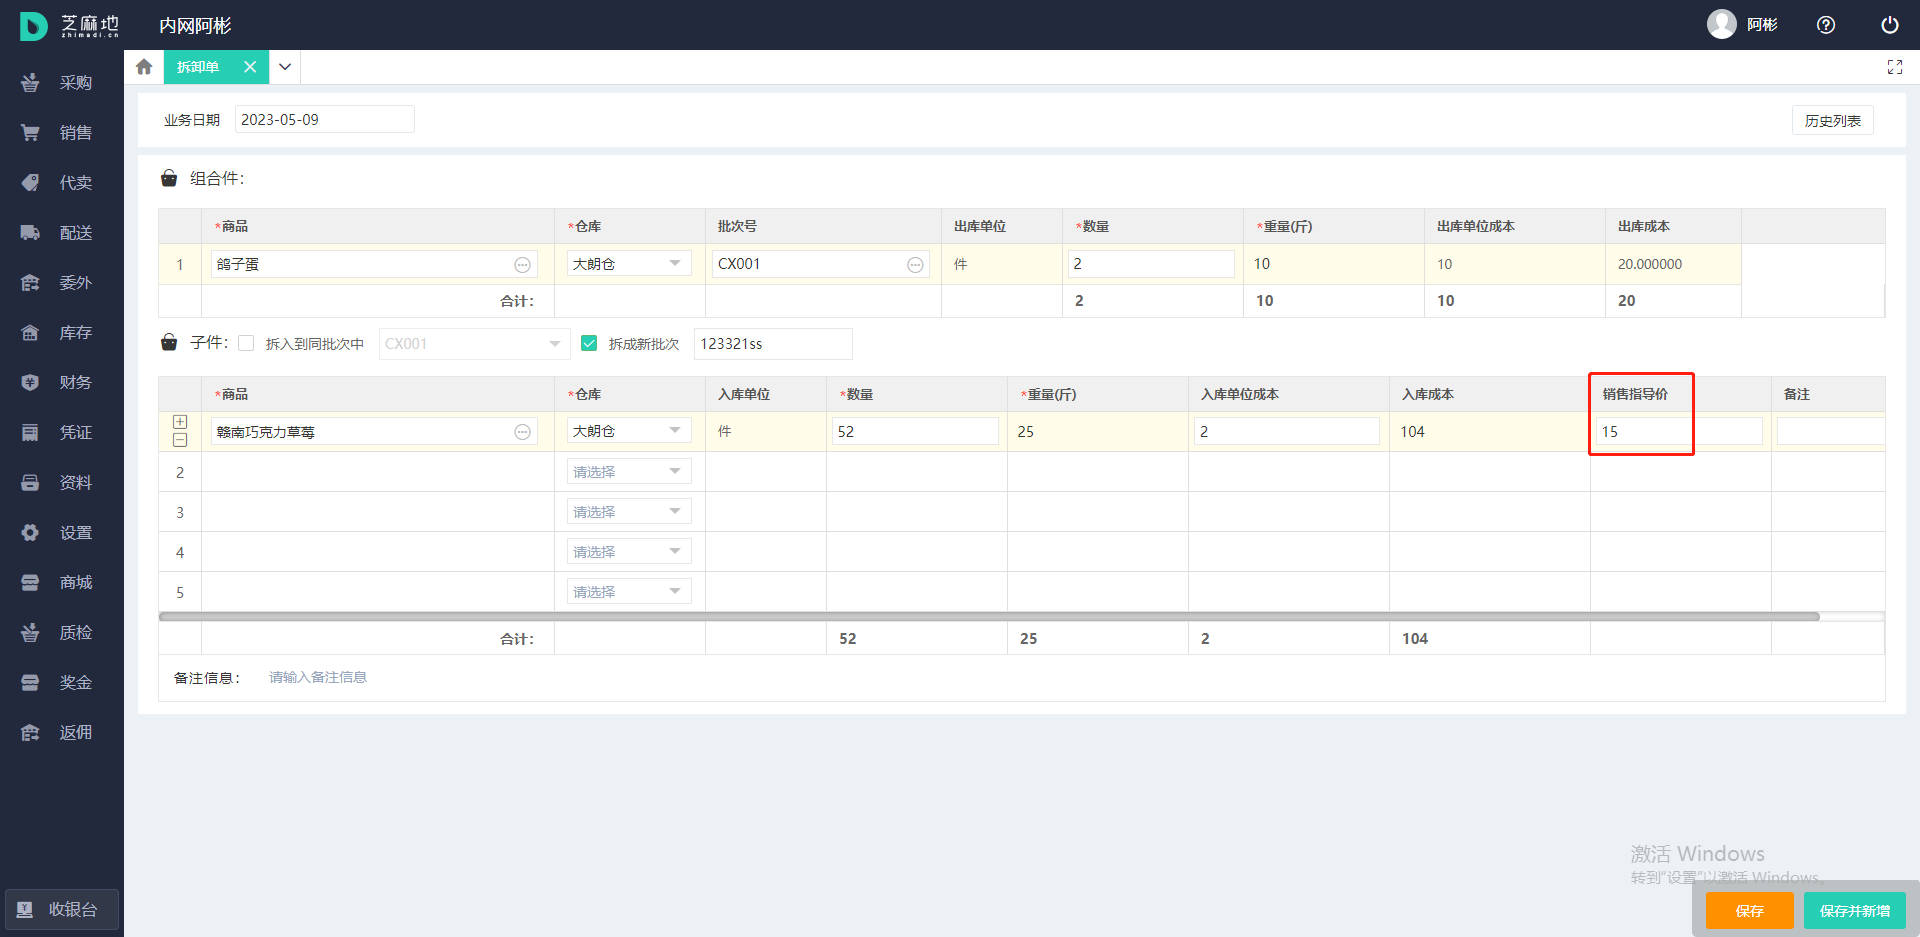Open warehouse 请选择 dropdown in row 2

629,471
